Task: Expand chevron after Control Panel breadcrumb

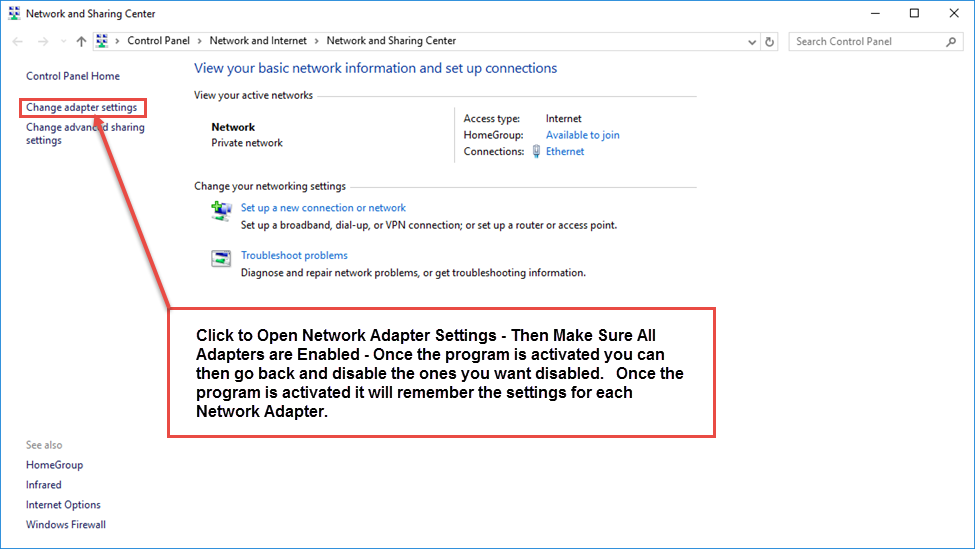Action: pyautogui.click(x=200, y=41)
